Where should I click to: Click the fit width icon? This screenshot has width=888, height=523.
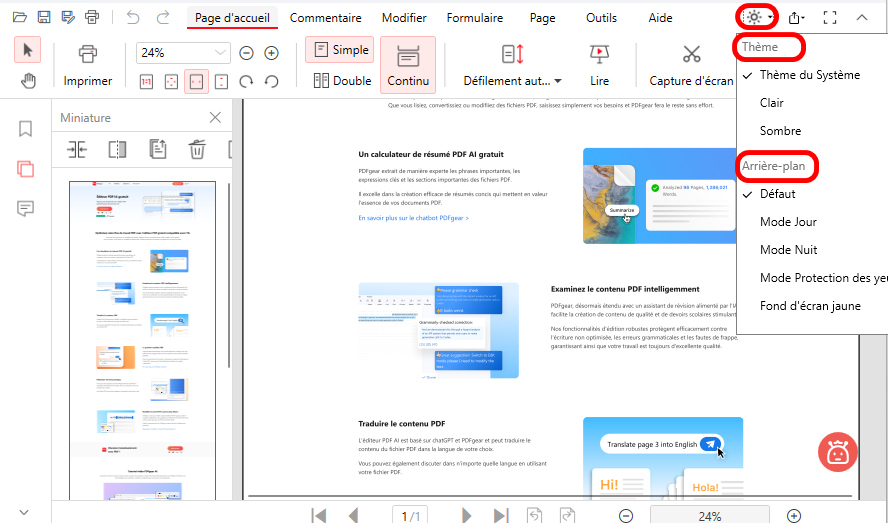coord(196,82)
